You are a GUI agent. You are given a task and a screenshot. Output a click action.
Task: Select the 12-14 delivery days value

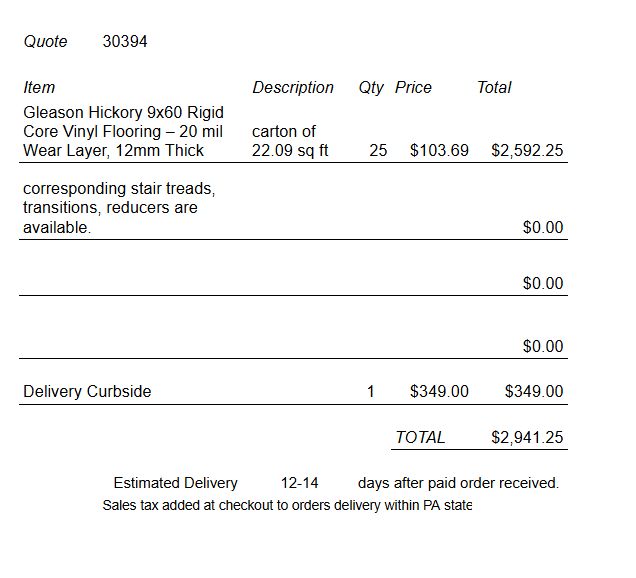click(300, 483)
